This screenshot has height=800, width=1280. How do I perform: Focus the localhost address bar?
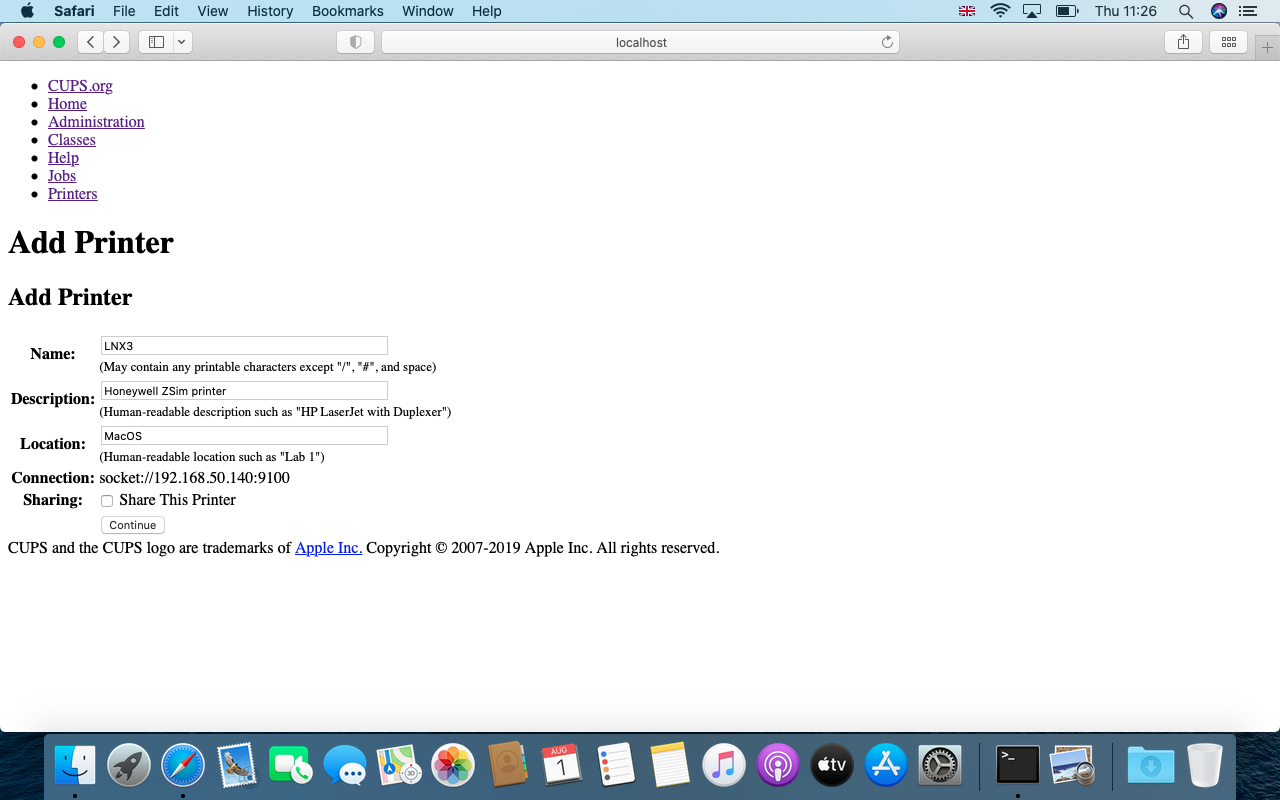641,42
